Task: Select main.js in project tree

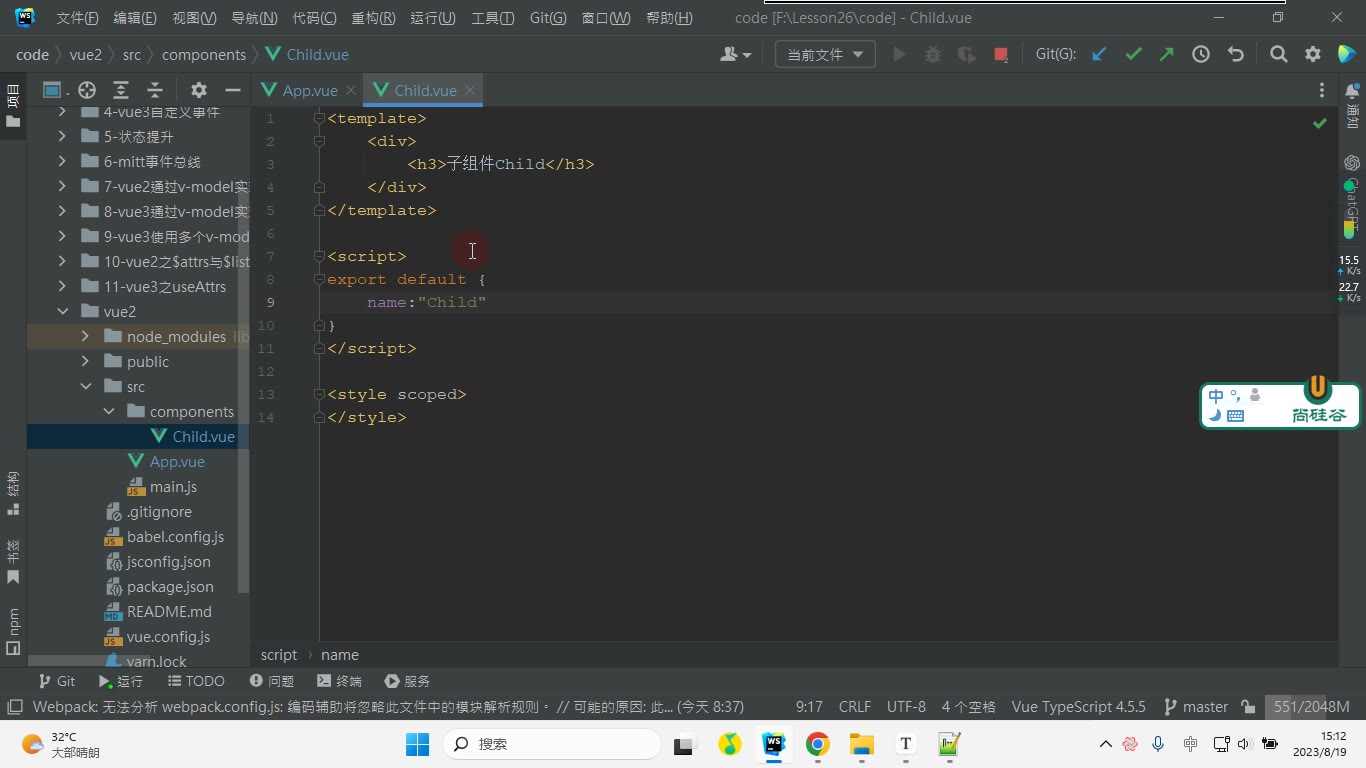Action: click(x=173, y=487)
